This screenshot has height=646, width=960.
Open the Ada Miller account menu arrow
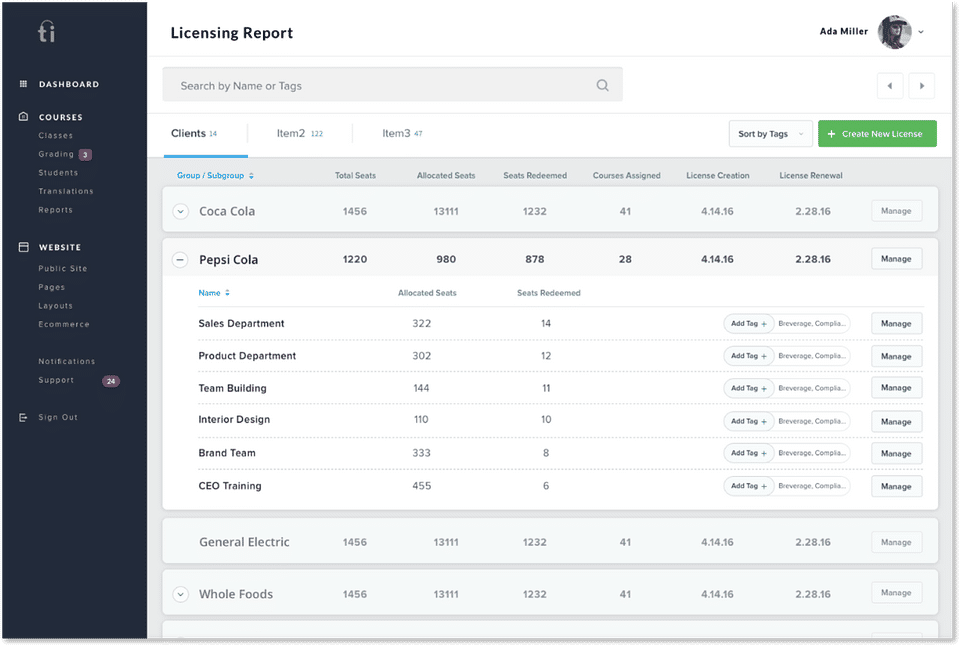coord(921,32)
